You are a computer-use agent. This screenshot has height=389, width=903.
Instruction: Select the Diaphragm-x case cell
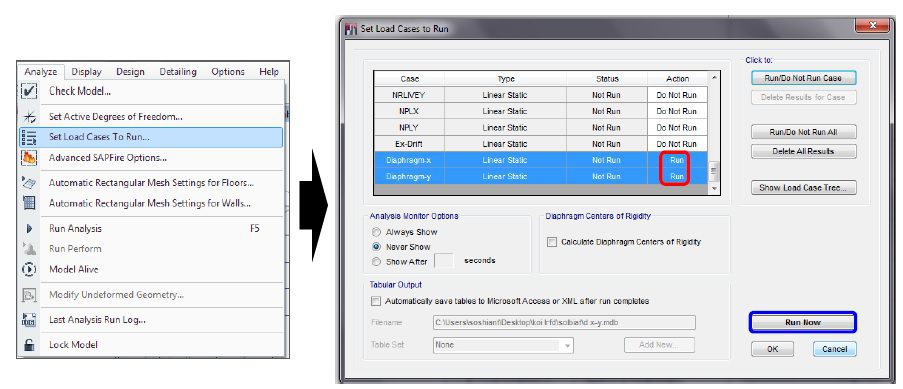pos(409,160)
